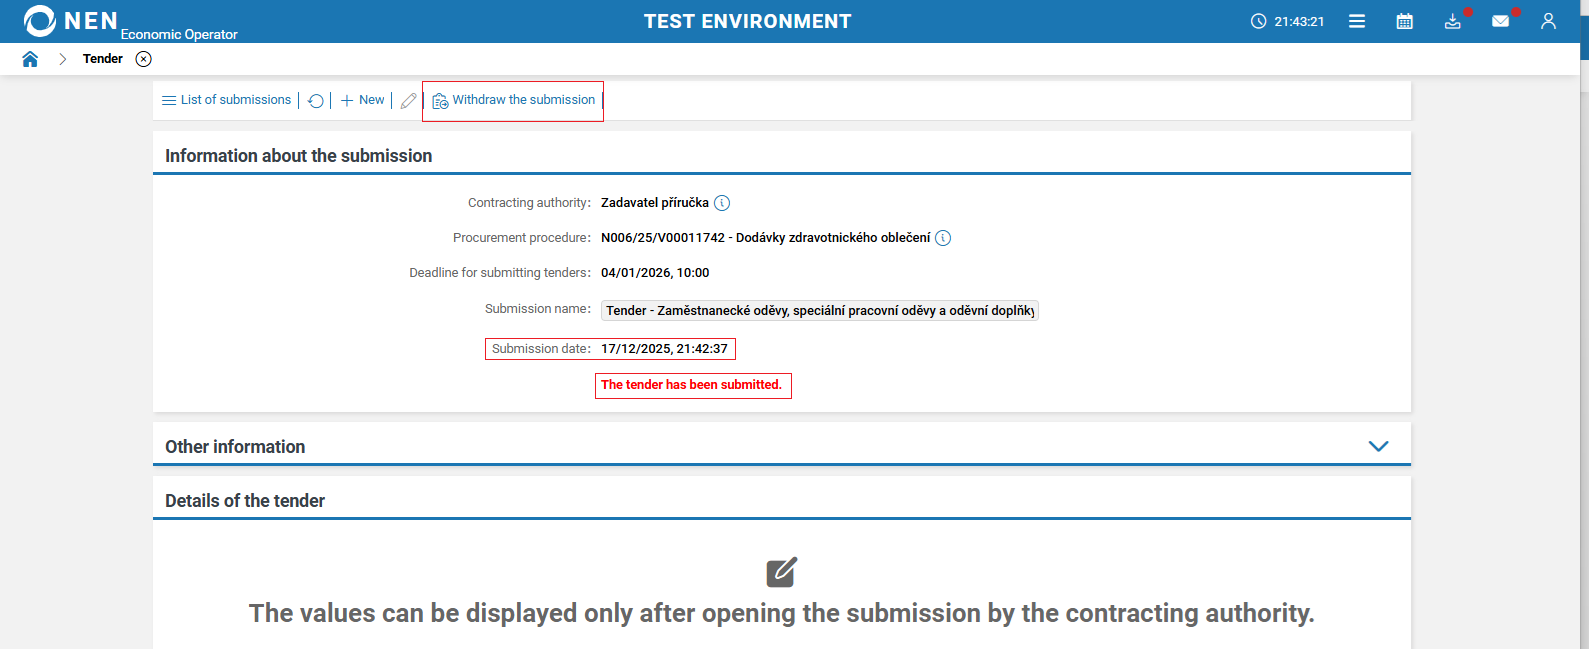Create a new submission with New
Screen dimensions: 1589x649
tap(361, 100)
